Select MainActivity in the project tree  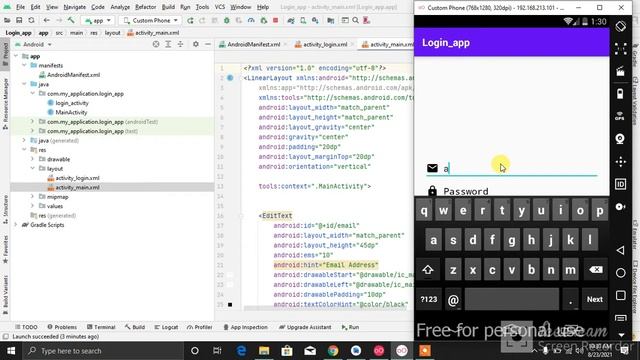pyautogui.click(x=71, y=112)
